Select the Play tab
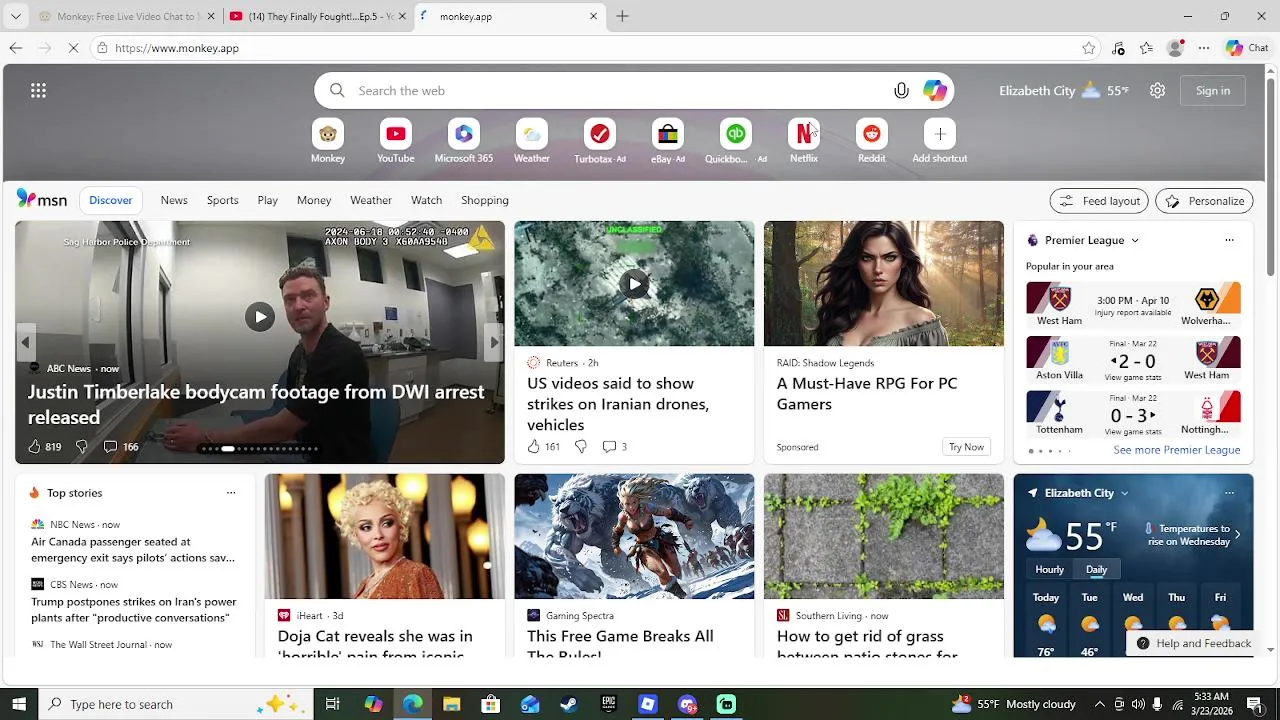Screen dimensions: 1280x720 267,200
